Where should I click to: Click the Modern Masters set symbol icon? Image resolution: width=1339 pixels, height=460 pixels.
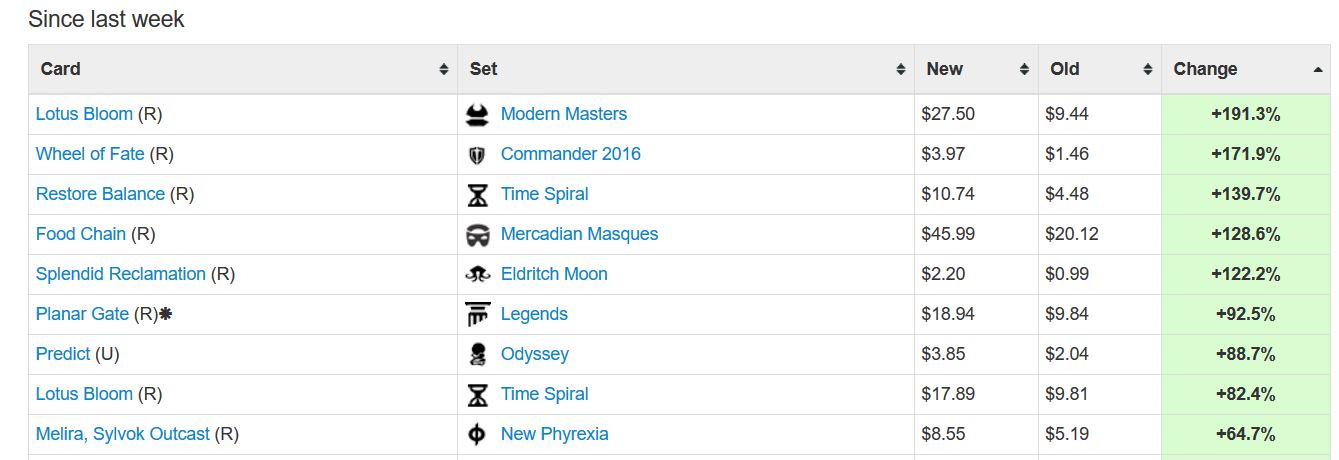pos(478,115)
